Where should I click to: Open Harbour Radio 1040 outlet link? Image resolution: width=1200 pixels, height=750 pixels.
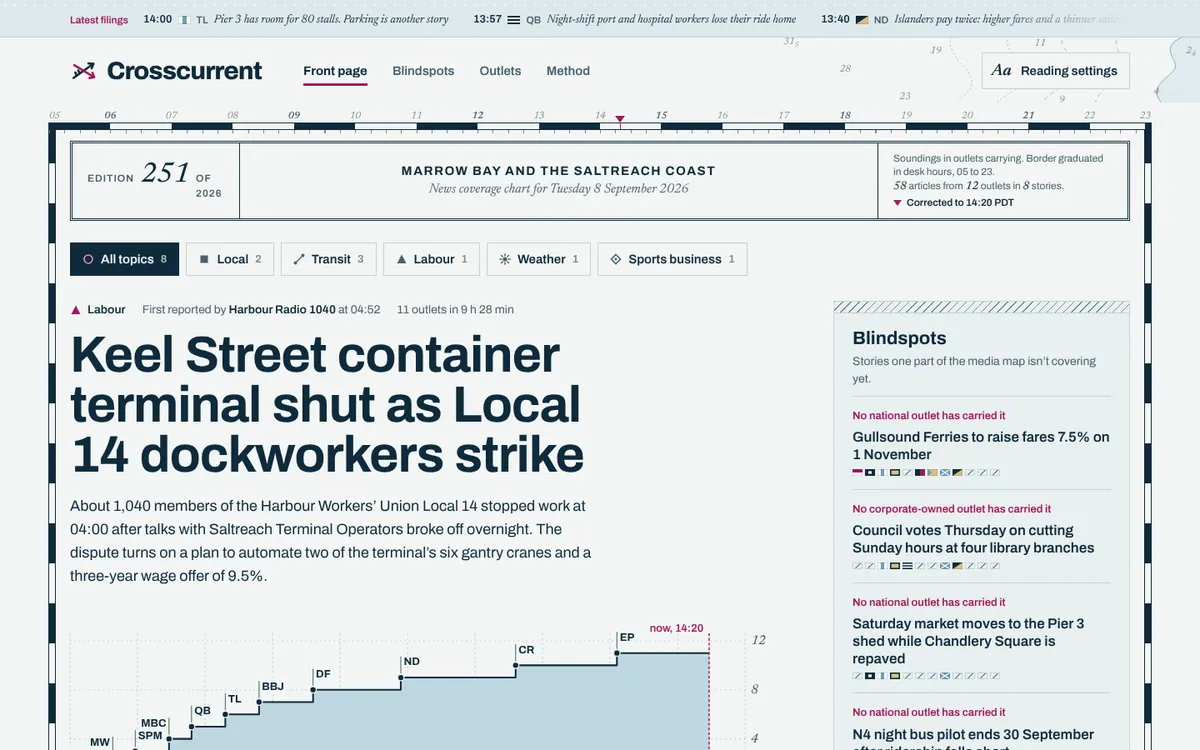(x=282, y=310)
